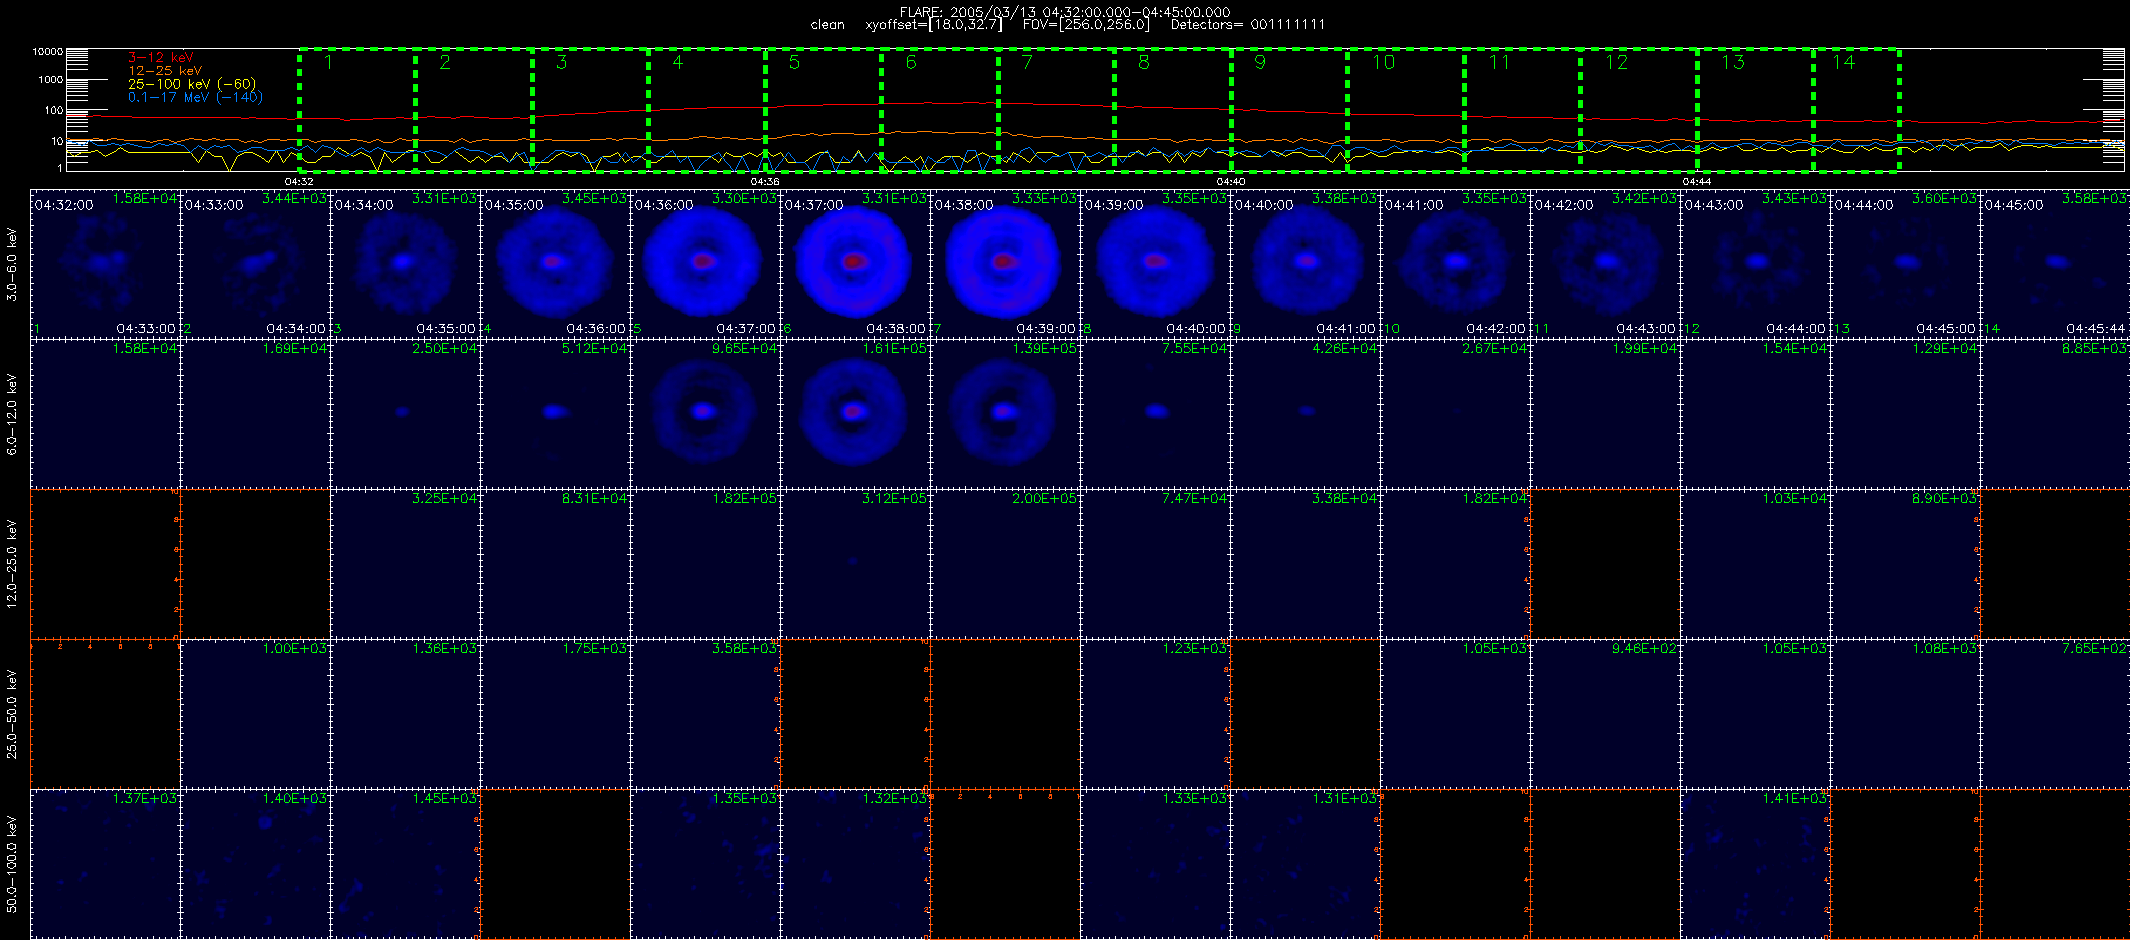
Task: Click the peak value '8.85E+03'
Action: [2094, 348]
